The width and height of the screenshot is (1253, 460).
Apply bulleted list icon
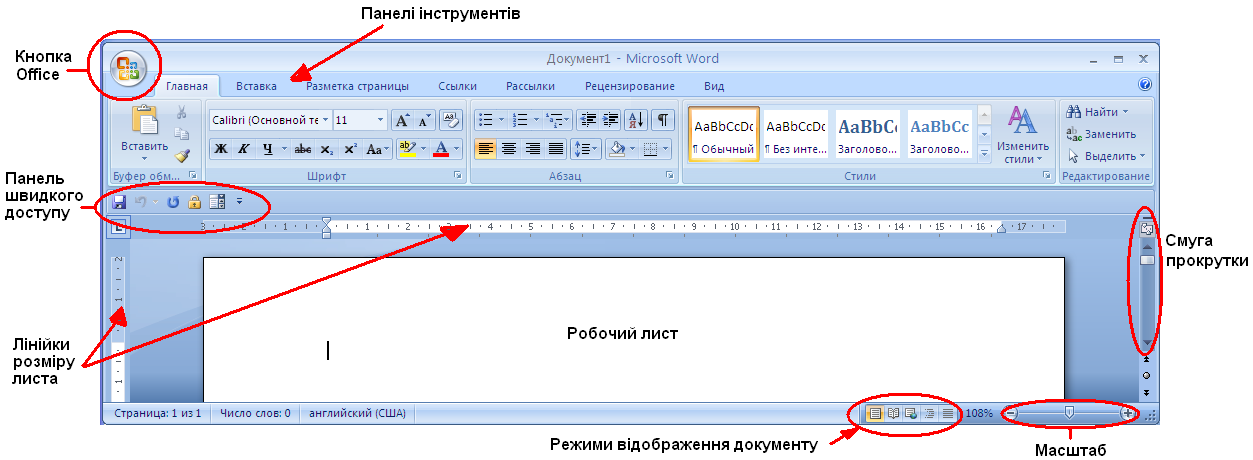coord(487,120)
